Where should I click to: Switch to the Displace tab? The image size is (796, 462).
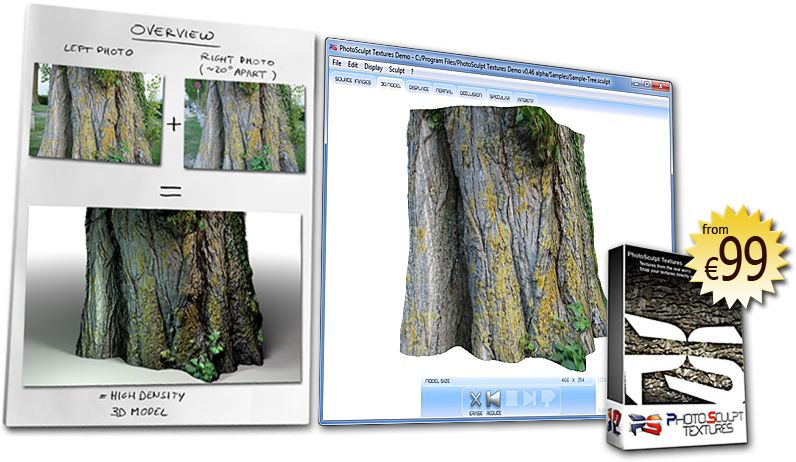(419, 88)
